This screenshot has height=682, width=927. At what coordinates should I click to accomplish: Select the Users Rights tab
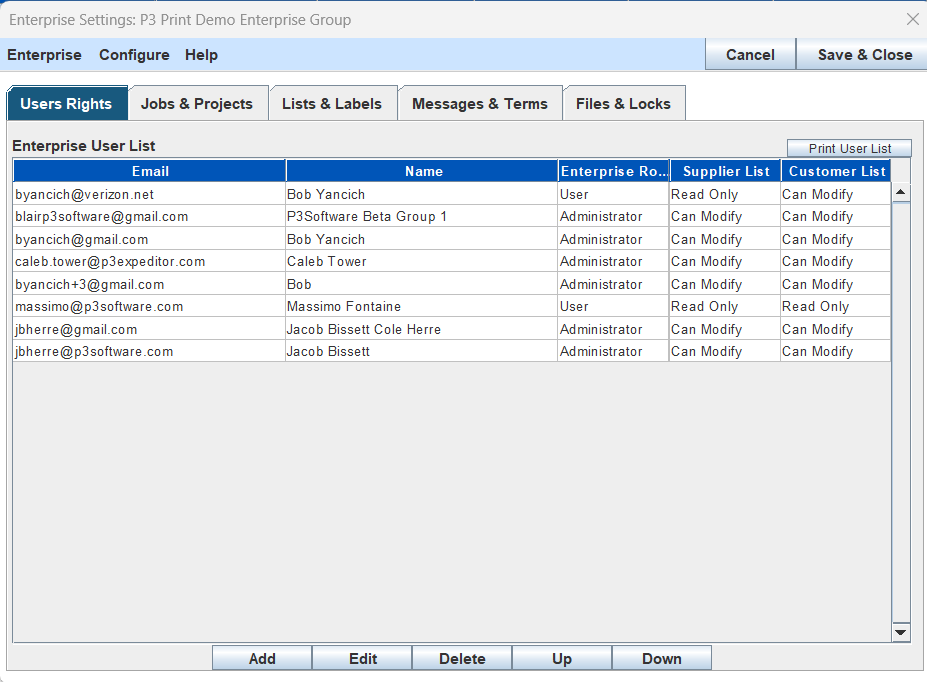pyautogui.click(x=67, y=102)
